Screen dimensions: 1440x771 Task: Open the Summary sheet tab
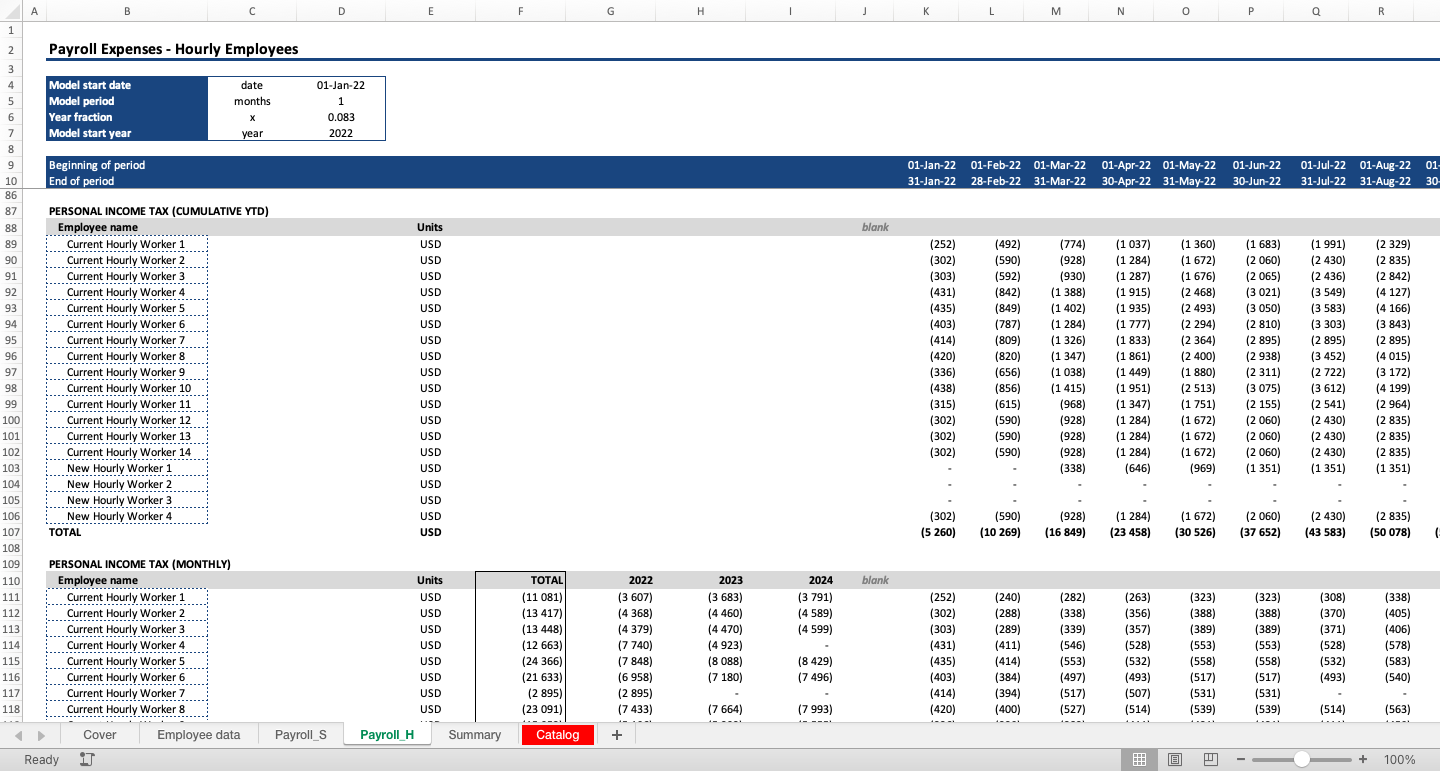pyautogui.click(x=474, y=735)
